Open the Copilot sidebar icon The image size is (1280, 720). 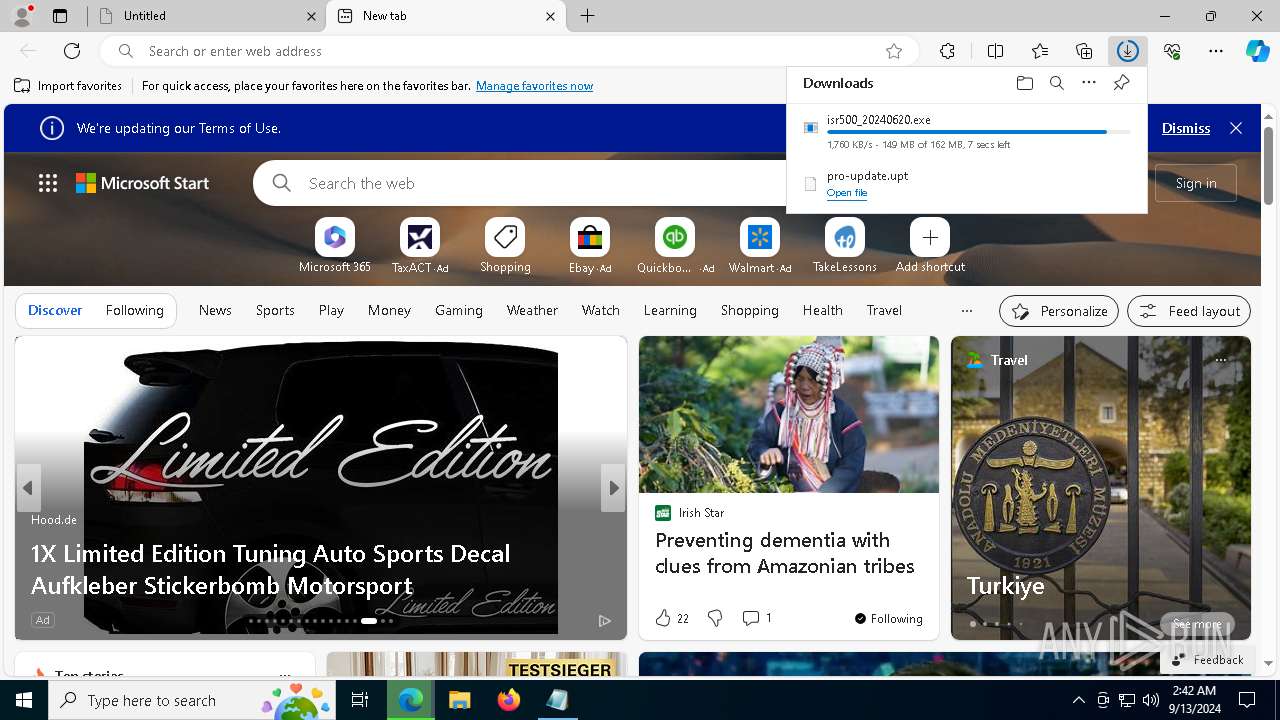[1257, 51]
